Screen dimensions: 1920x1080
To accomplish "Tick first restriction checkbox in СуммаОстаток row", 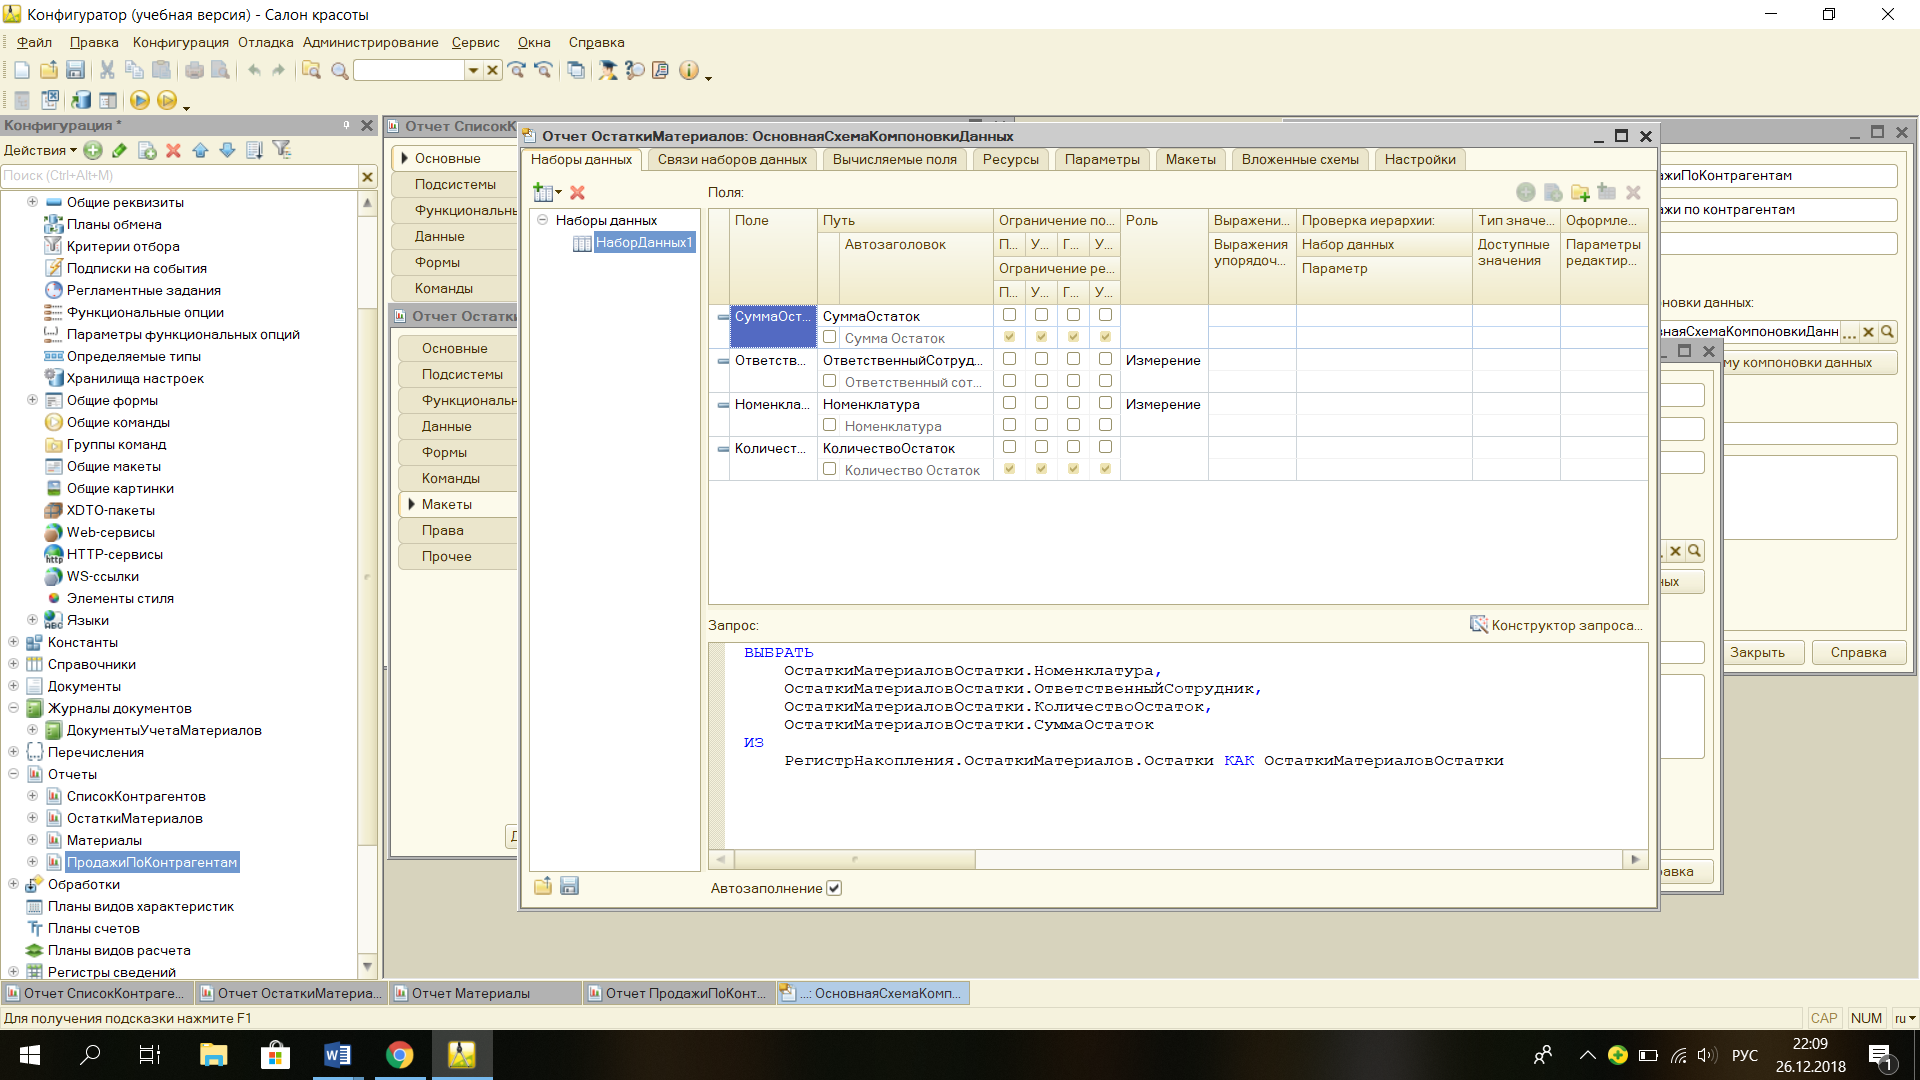I will click(1009, 315).
